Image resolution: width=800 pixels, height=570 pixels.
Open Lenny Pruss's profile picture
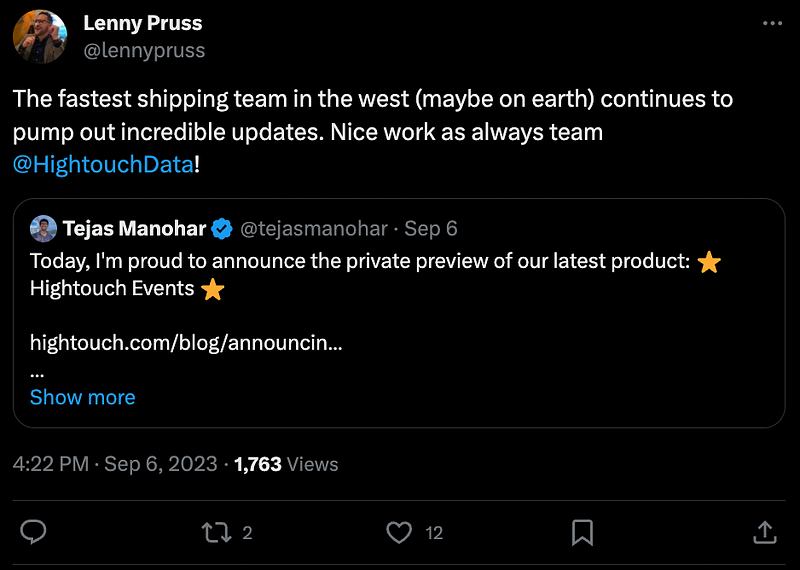[x=40, y=37]
